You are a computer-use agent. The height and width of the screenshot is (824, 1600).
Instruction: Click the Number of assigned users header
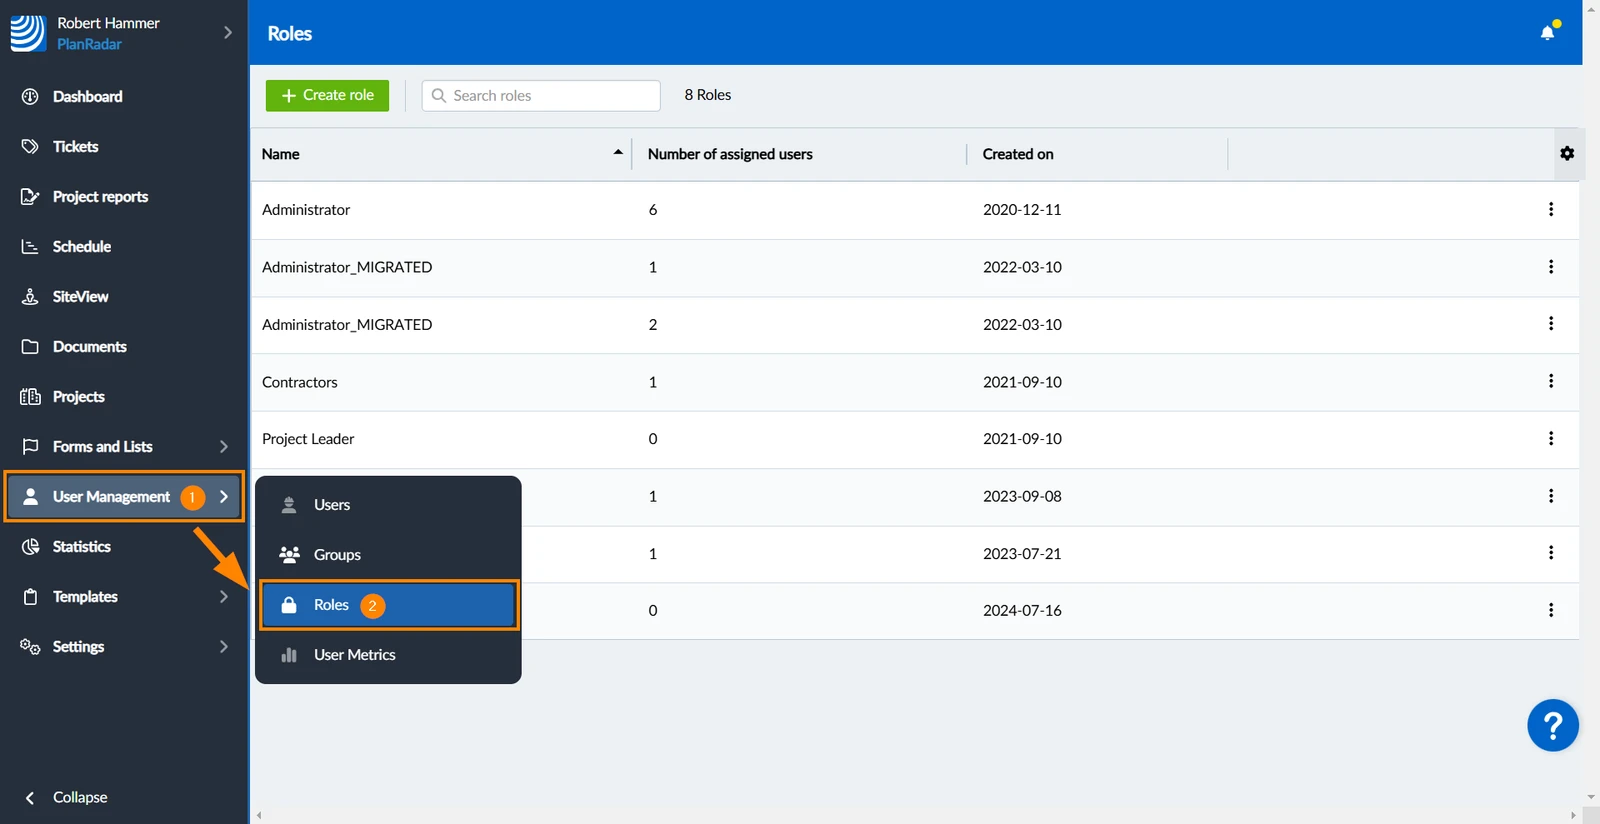(730, 154)
